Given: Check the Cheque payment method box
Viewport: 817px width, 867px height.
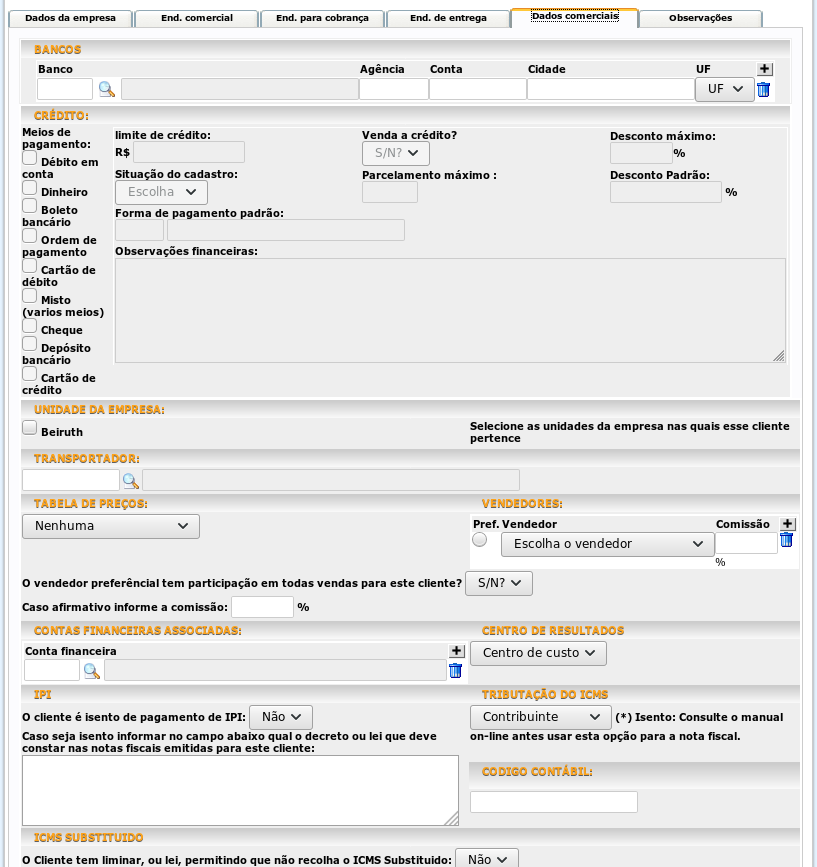Looking at the screenshot, I should pos(30,326).
